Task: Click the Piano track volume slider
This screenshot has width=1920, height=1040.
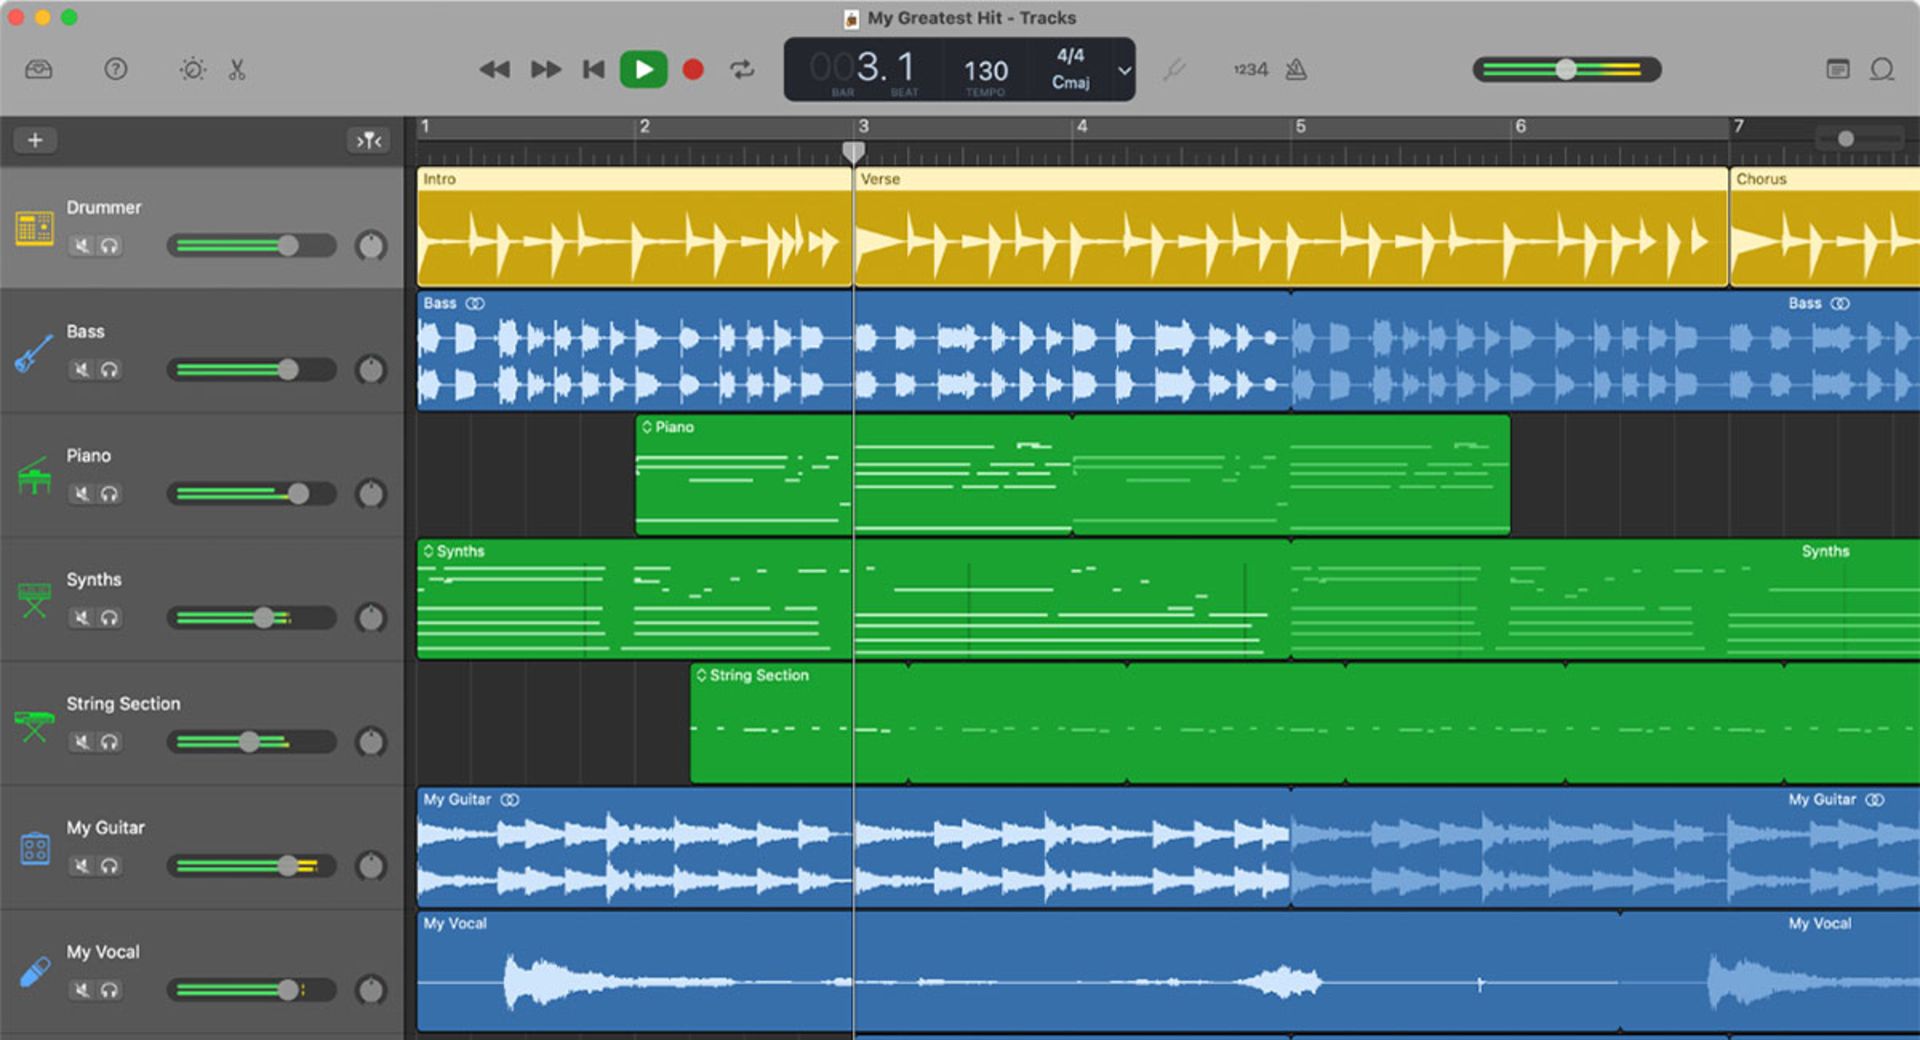Action: tap(251, 494)
